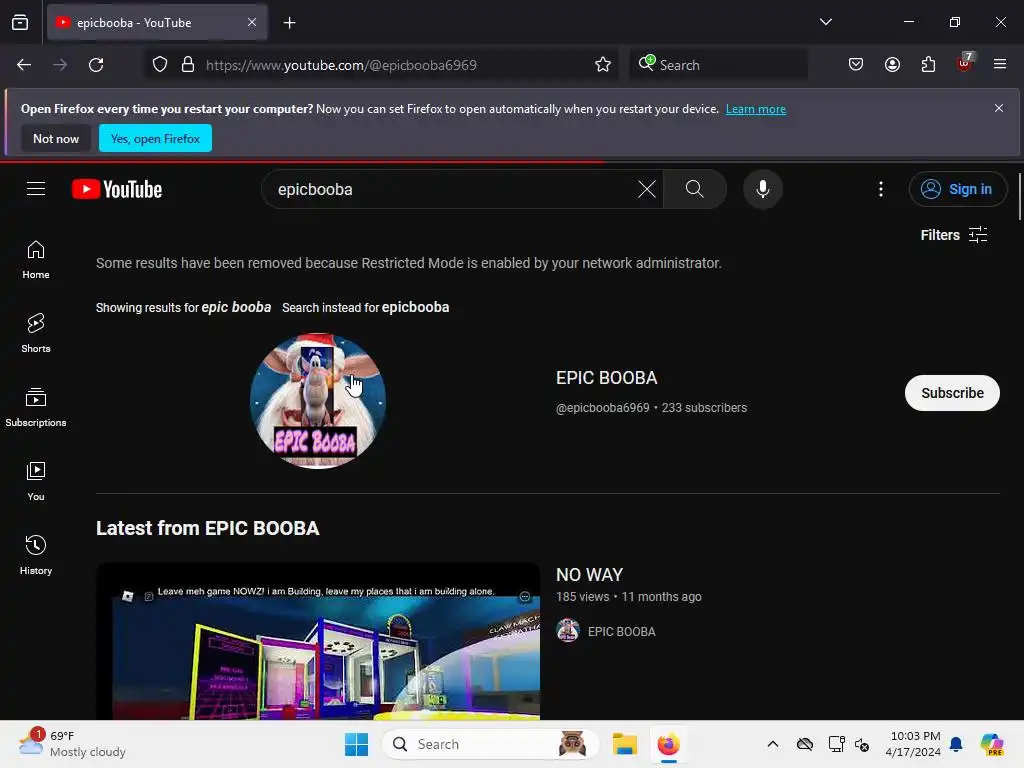Open the OneDrive cloud tray icon
Screen dimensions: 1024x768
[x=805, y=744]
